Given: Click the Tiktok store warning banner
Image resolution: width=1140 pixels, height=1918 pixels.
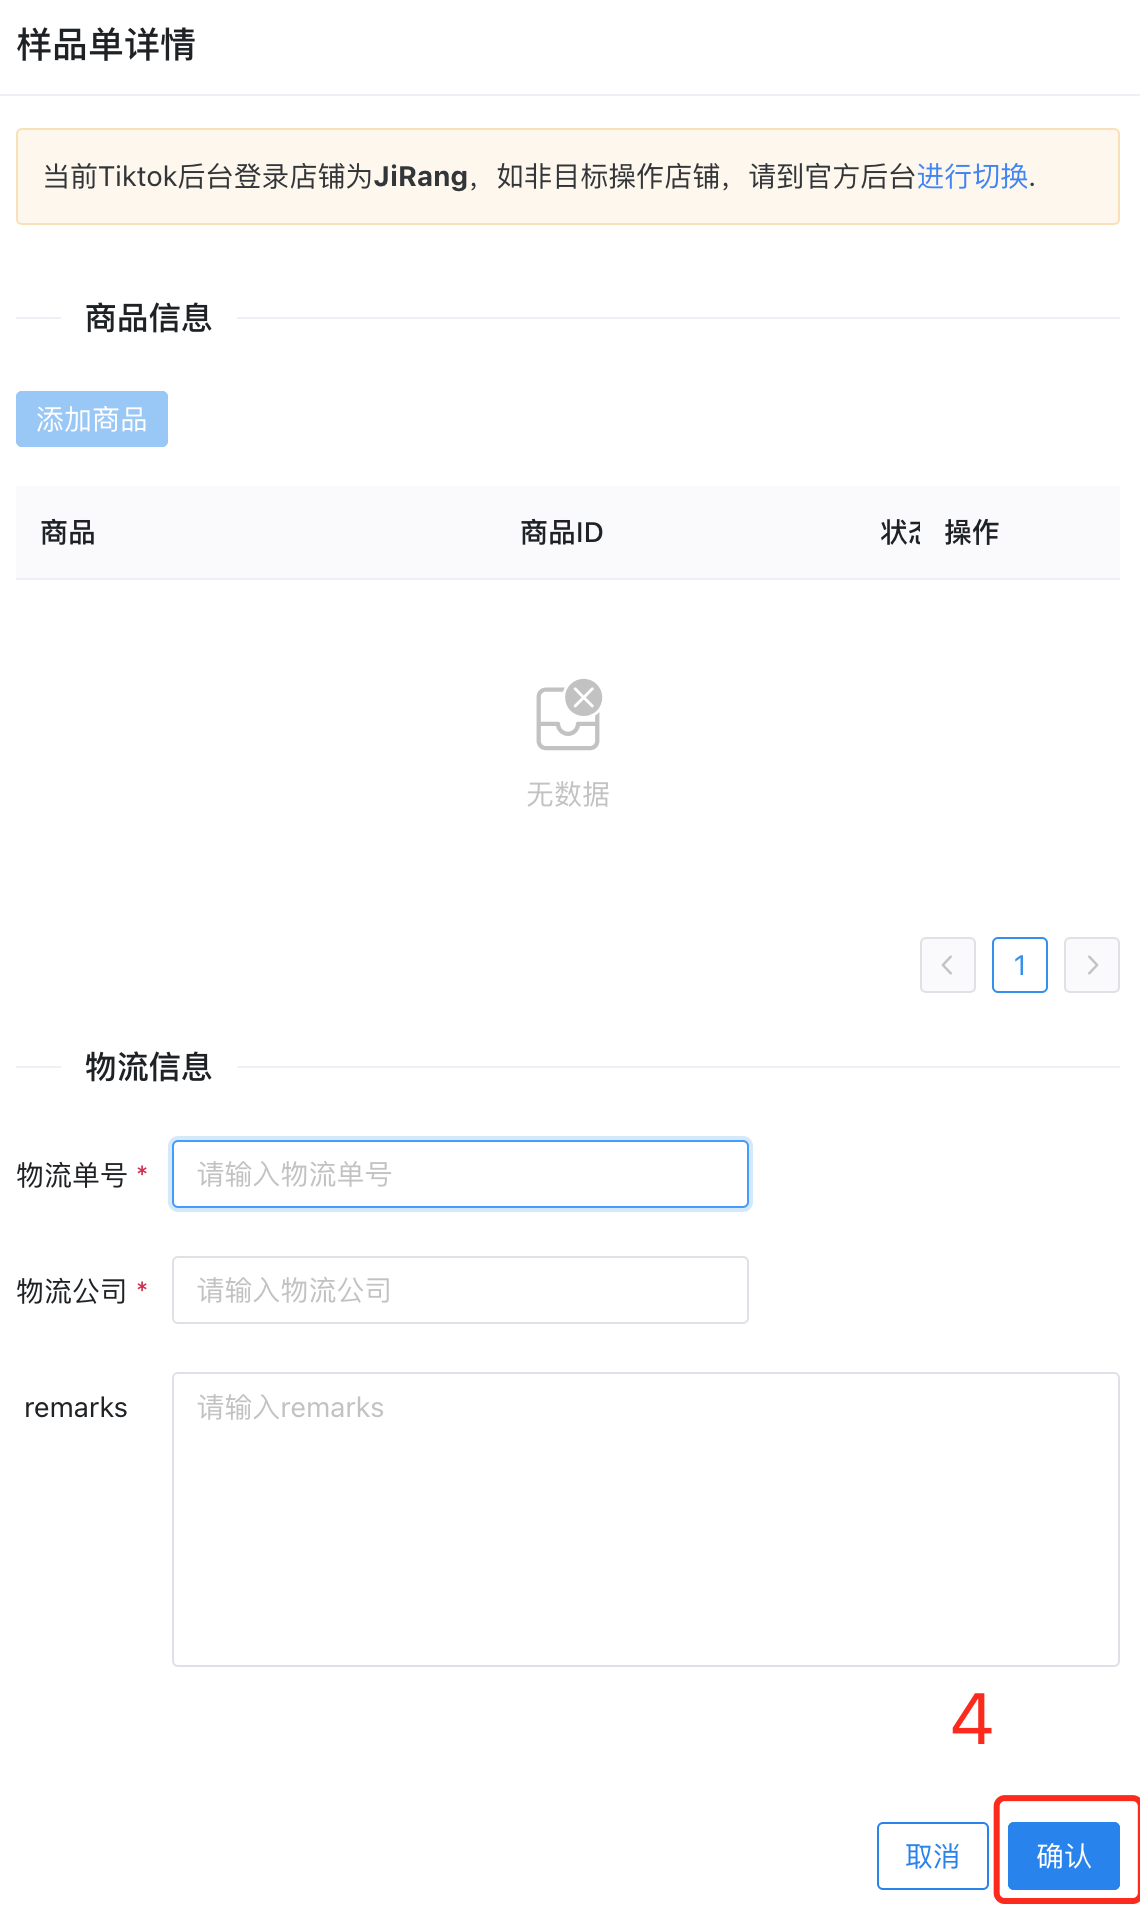Looking at the screenshot, I should tap(568, 177).
